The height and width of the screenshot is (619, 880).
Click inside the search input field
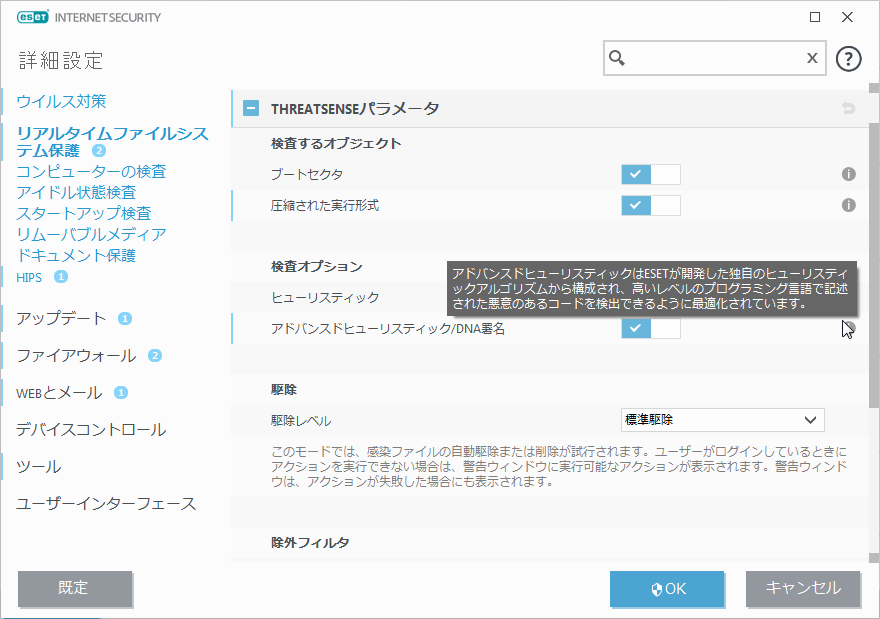(x=714, y=58)
